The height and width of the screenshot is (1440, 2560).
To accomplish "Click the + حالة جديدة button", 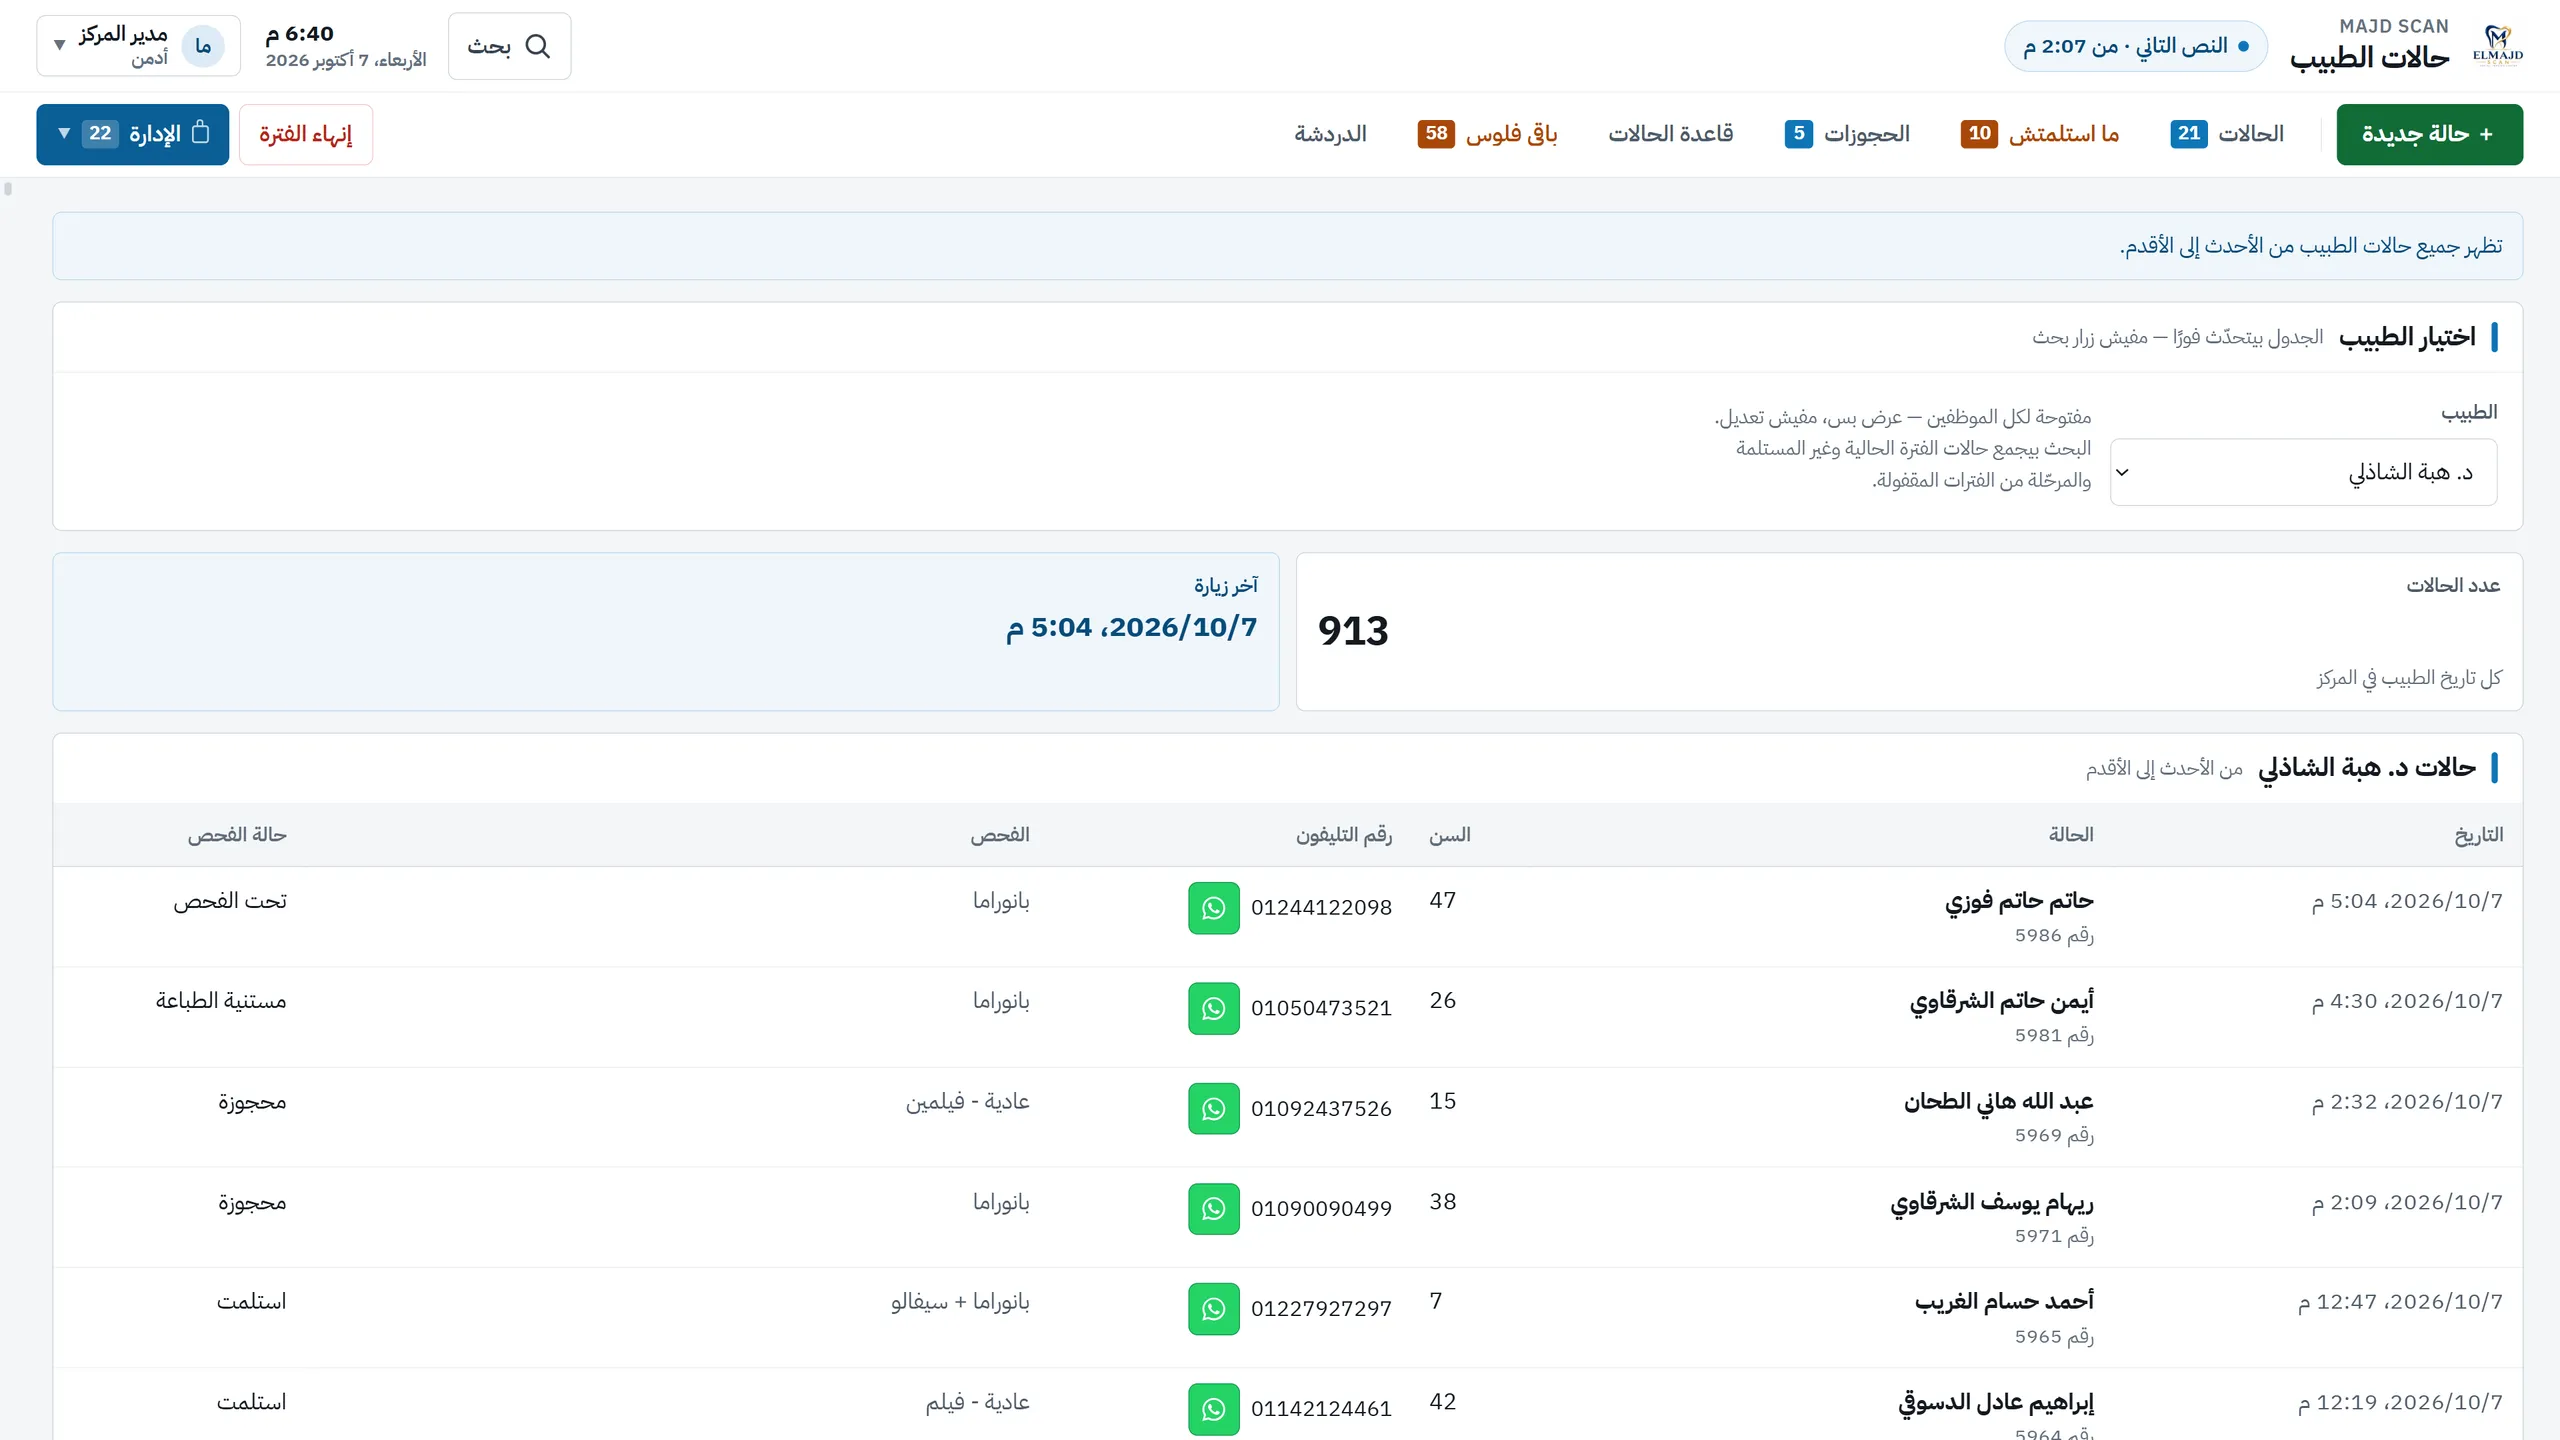I will pyautogui.click(x=2429, y=134).
